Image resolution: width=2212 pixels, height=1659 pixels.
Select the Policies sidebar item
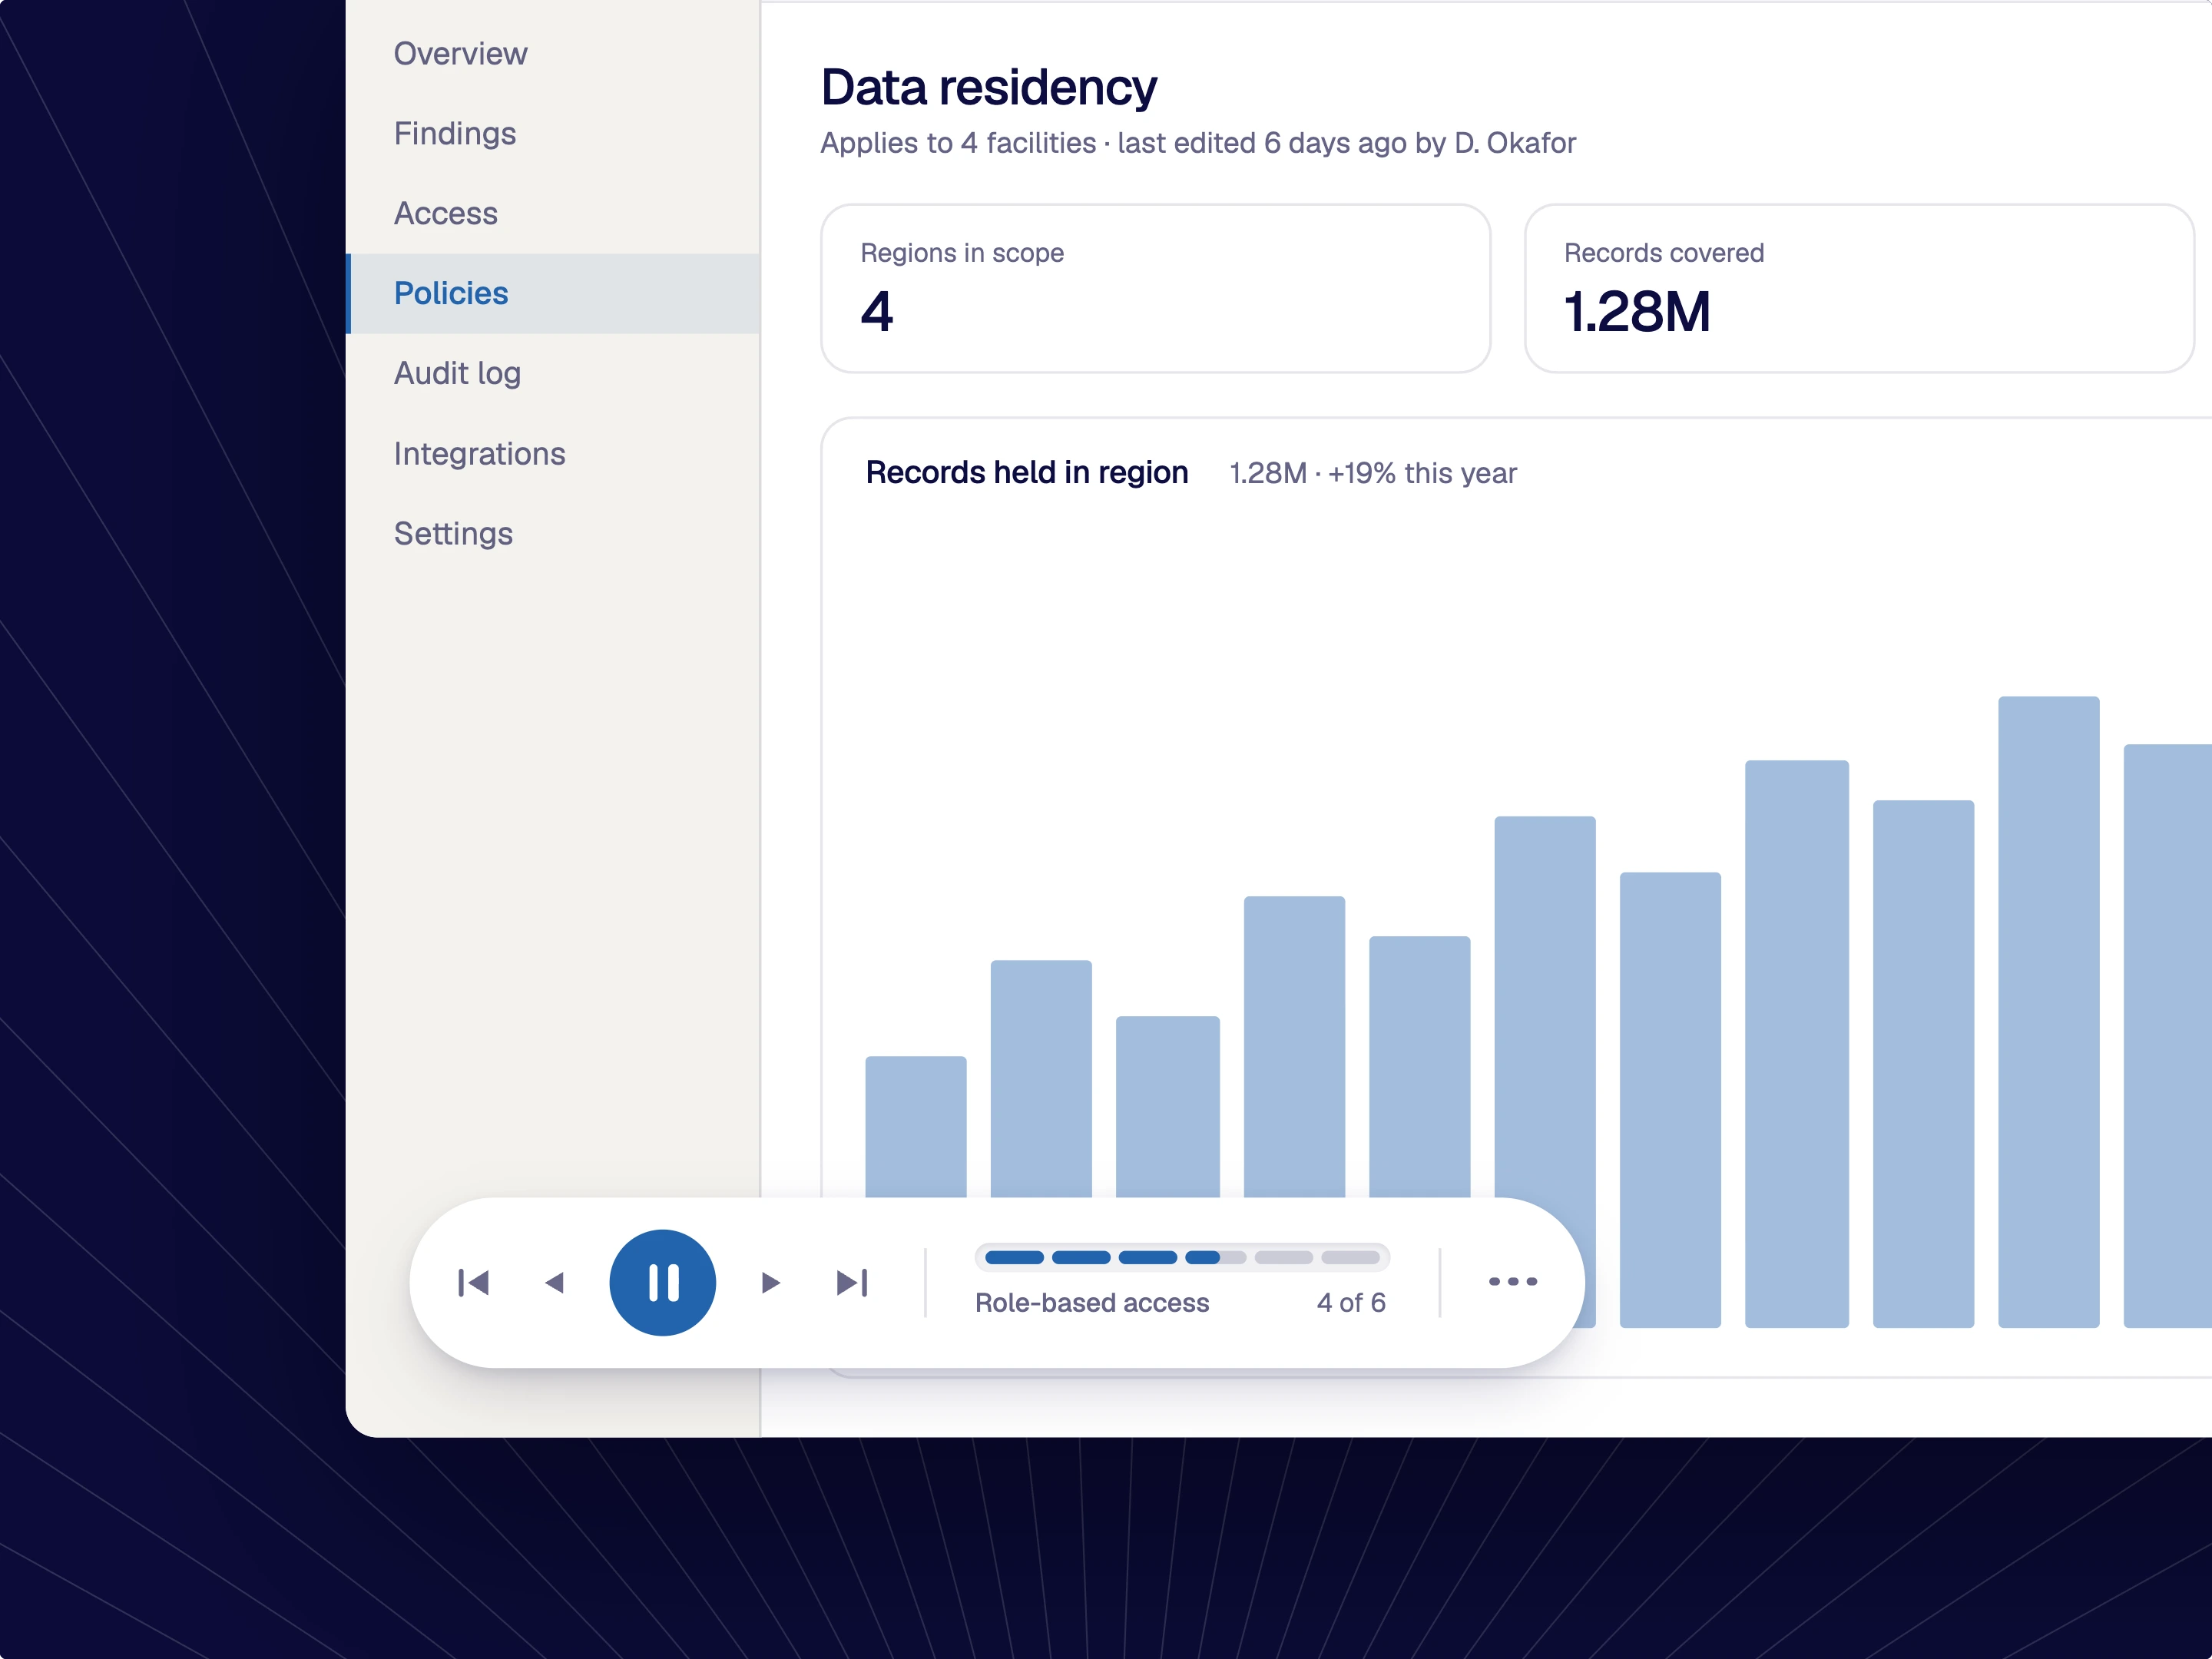tap(553, 293)
